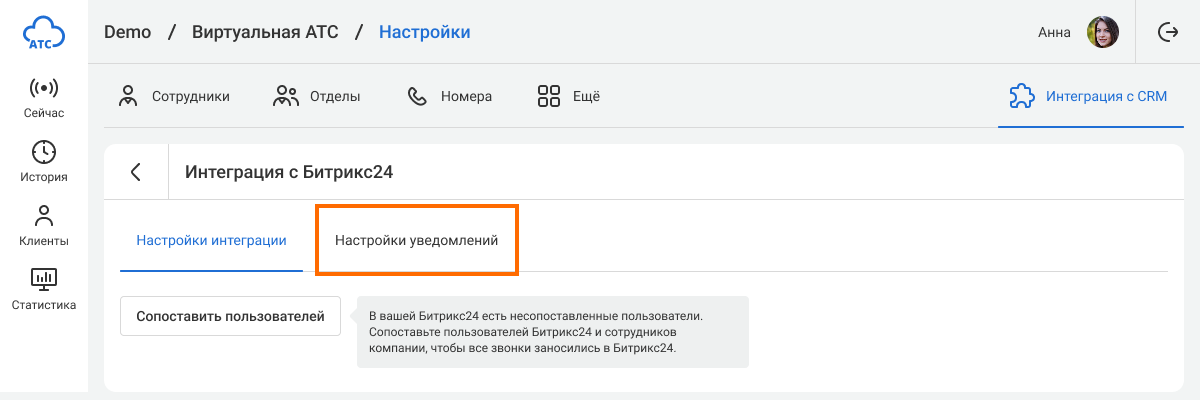This screenshot has height=400, width=1200.
Task: Open the Номера phone numbers section
Action: [449, 97]
